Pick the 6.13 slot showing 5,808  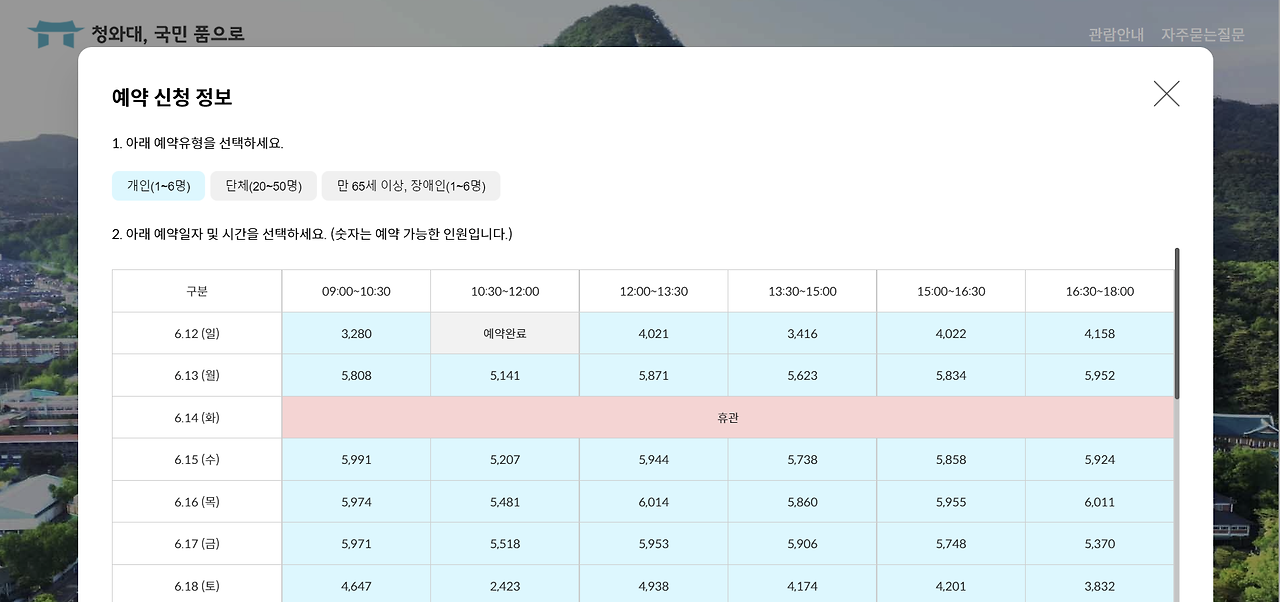pyautogui.click(x=356, y=375)
